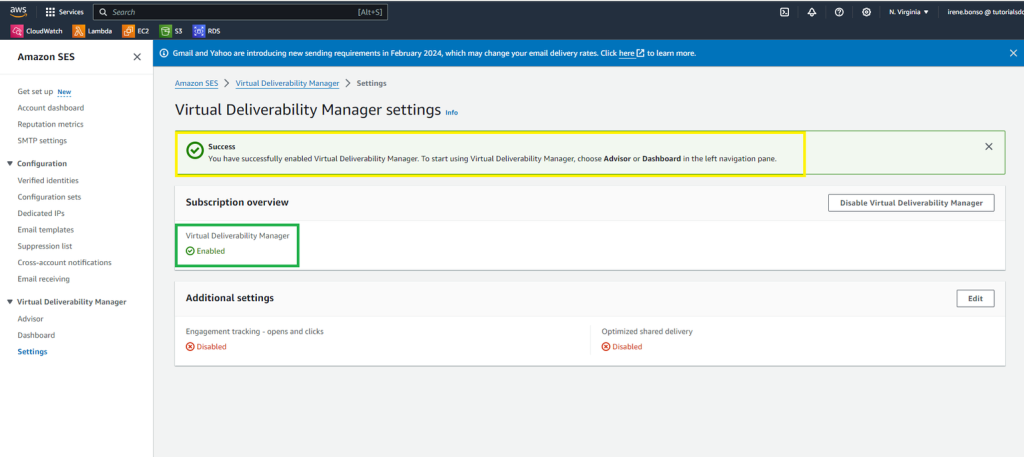The image size is (1024, 457).
Task: Open Verified identities in sidebar
Action: (x=48, y=180)
